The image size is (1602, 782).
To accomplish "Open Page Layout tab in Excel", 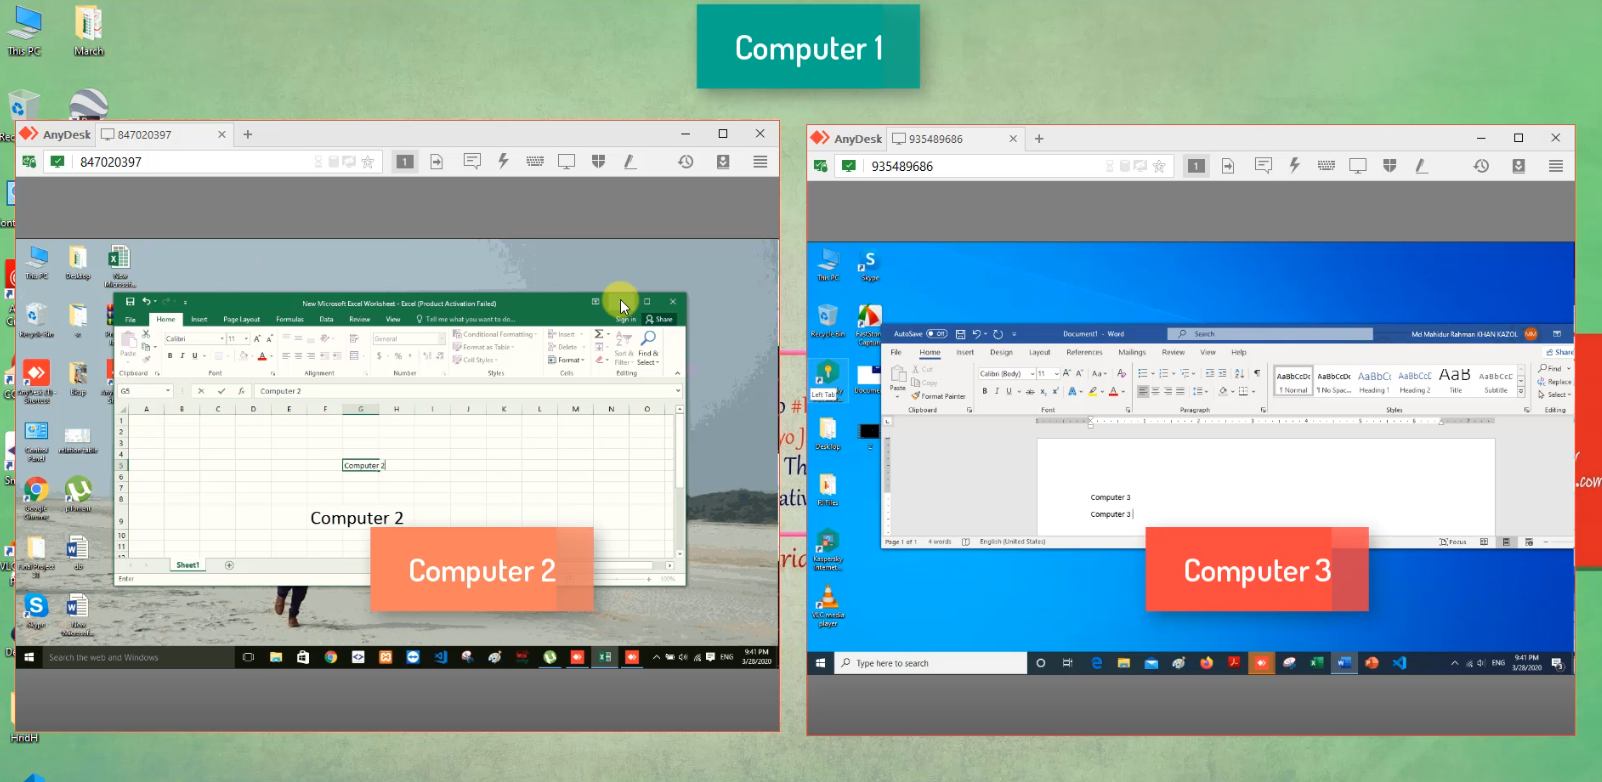I will coord(241,319).
